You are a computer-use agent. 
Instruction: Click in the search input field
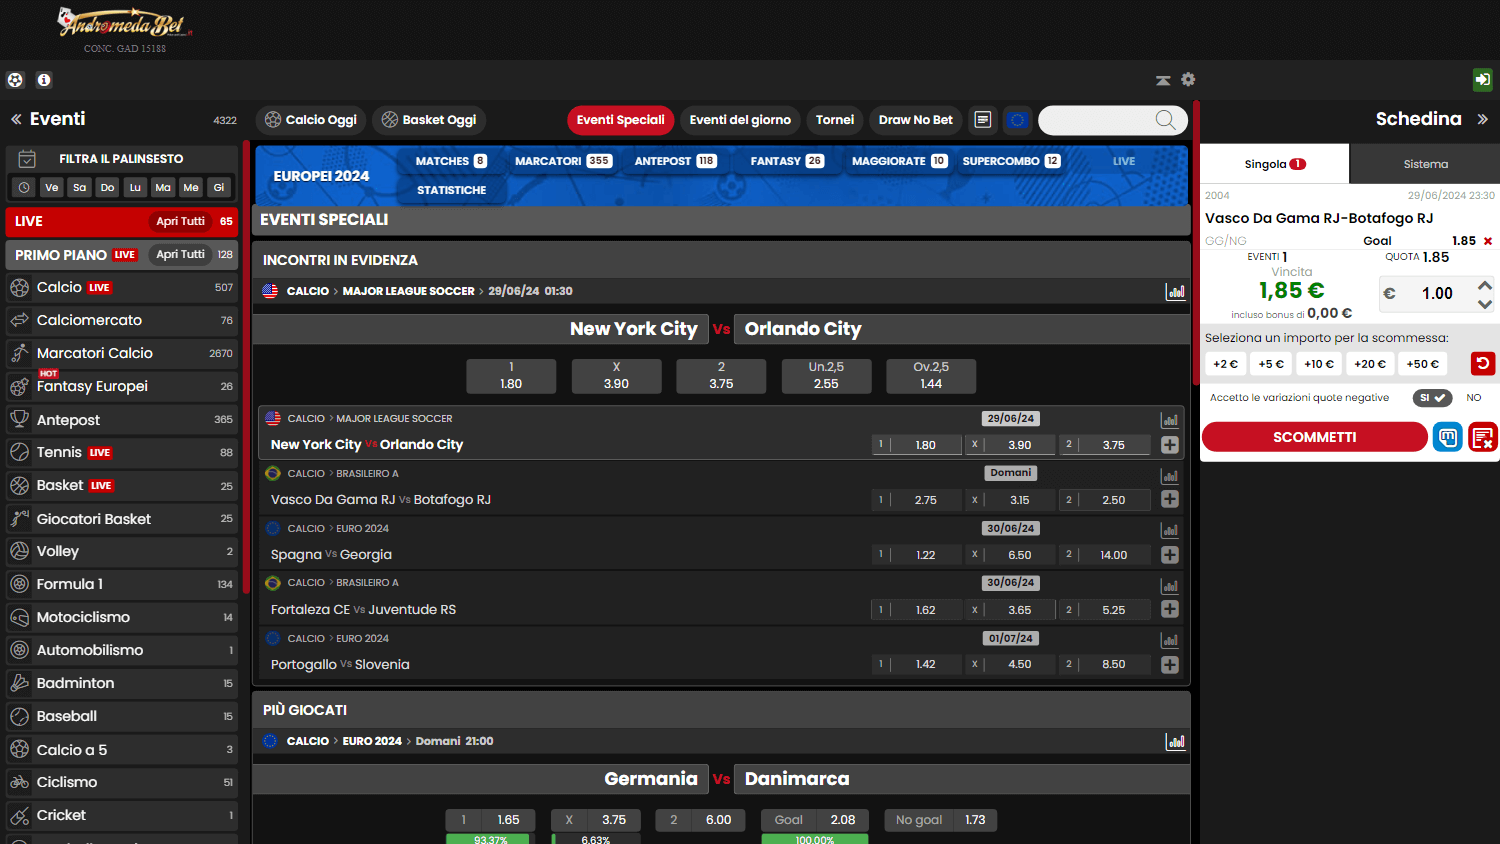pyautogui.click(x=1098, y=120)
